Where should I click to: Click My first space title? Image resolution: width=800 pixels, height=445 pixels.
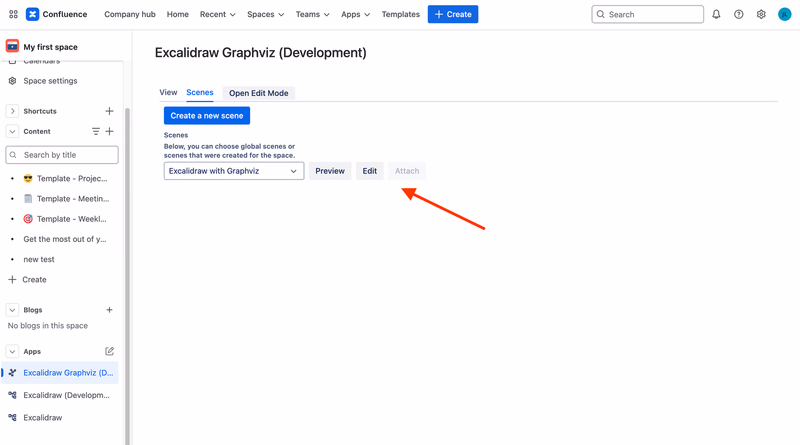[51, 47]
